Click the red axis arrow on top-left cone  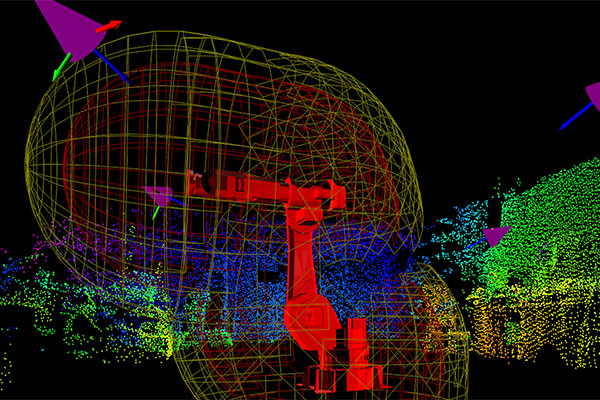108,26
